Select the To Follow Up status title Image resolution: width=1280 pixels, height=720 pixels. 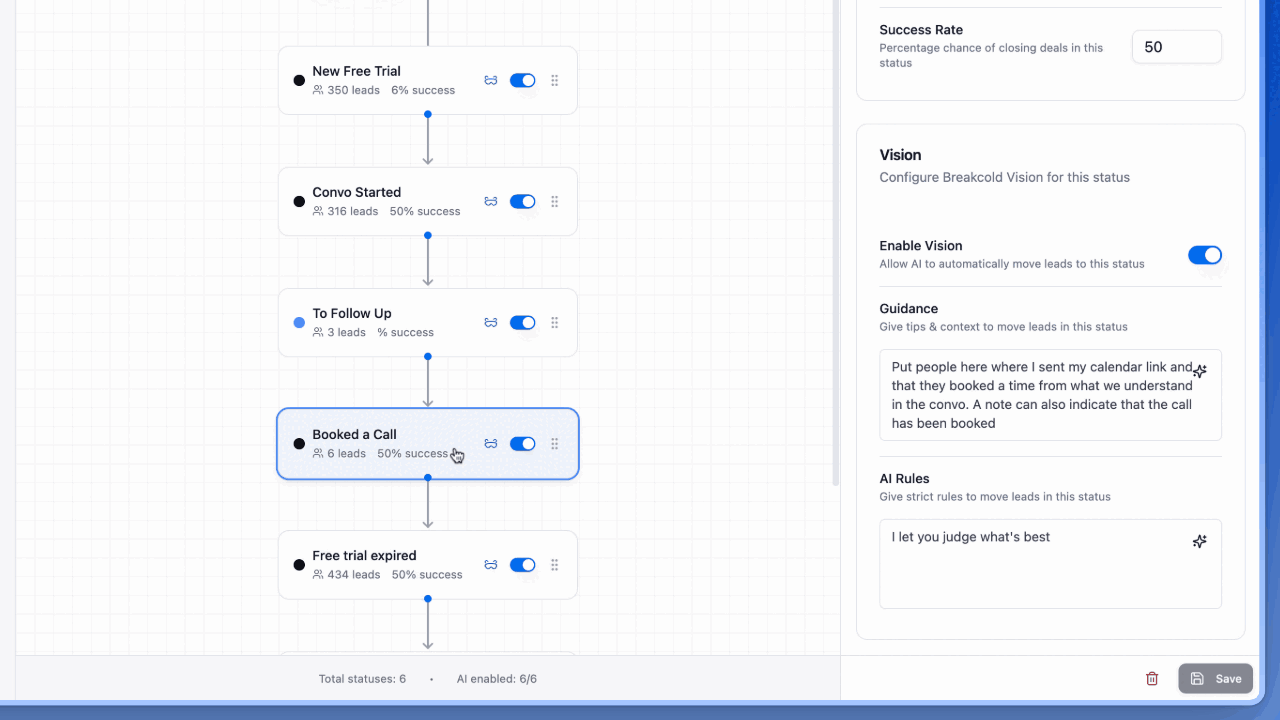(x=352, y=313)
